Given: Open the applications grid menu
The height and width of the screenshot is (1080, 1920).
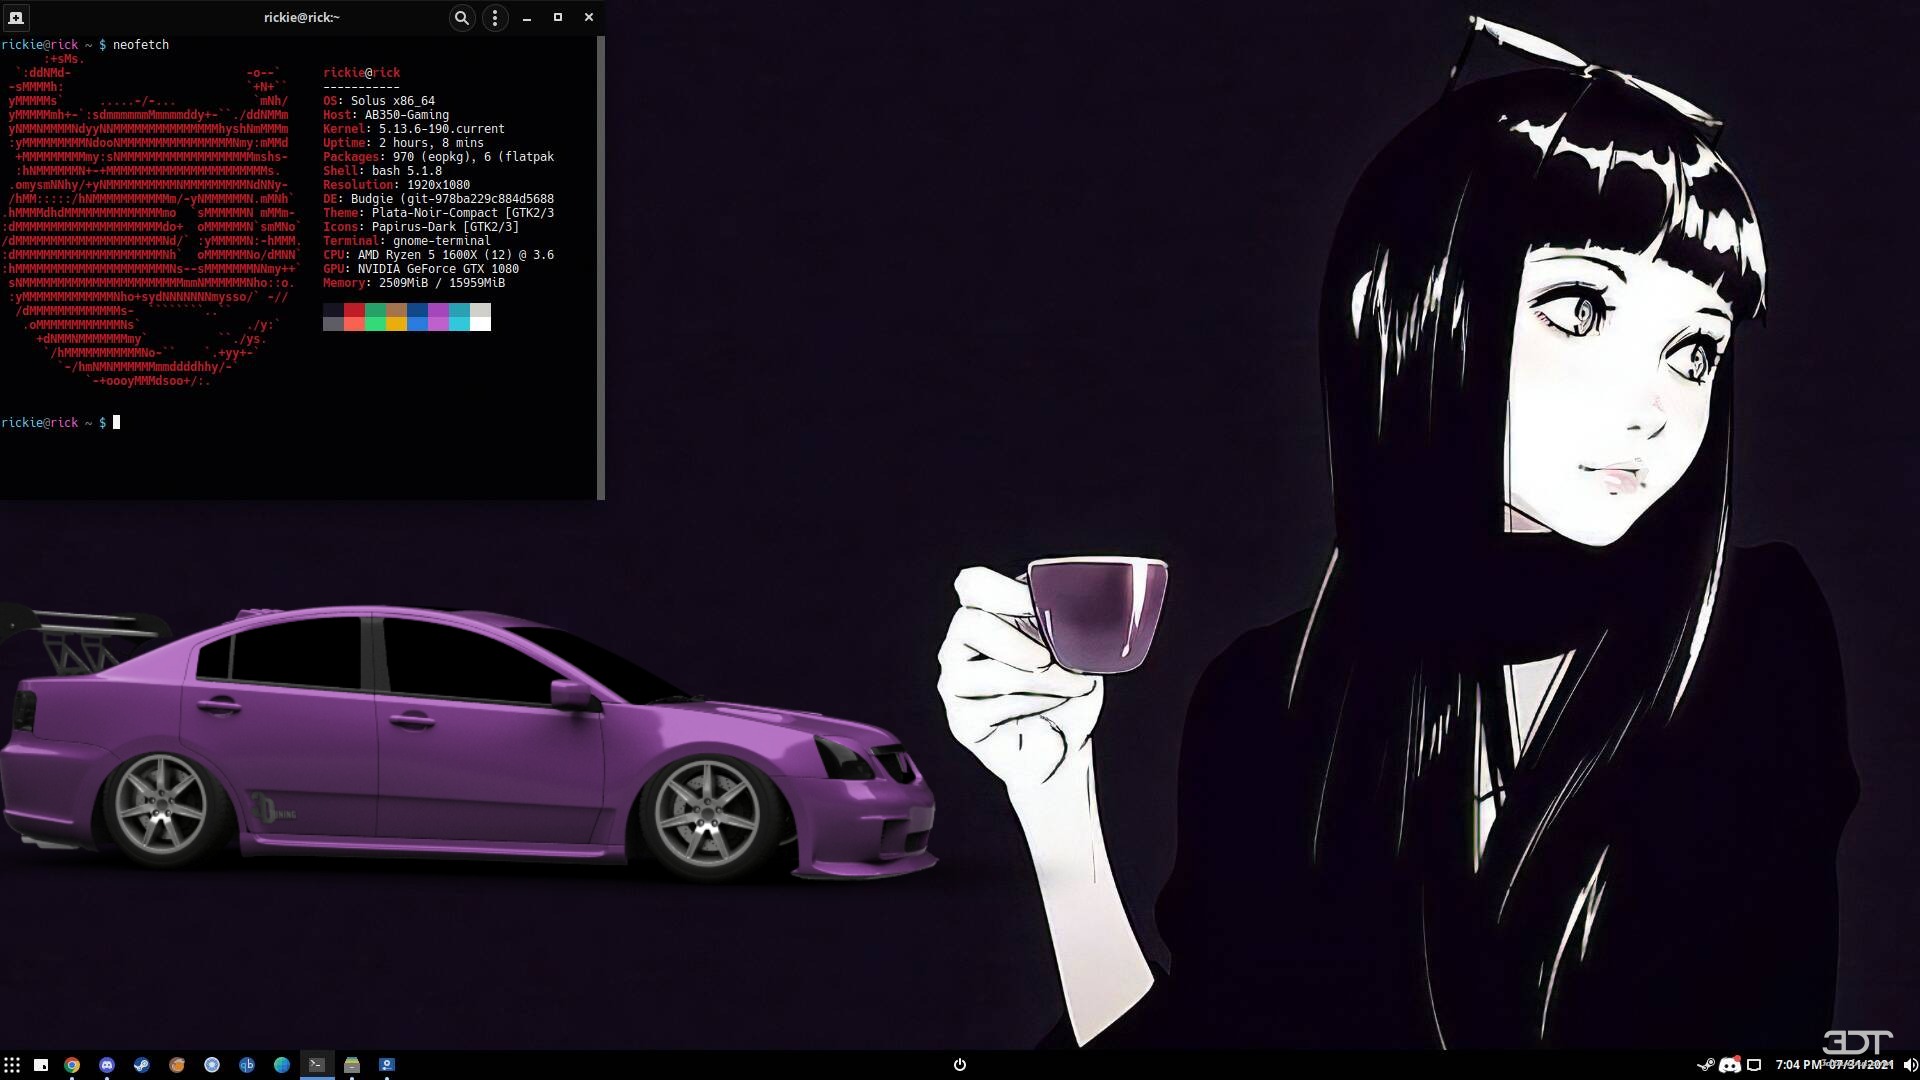Looking at the screenshot, I should 12,1065.
